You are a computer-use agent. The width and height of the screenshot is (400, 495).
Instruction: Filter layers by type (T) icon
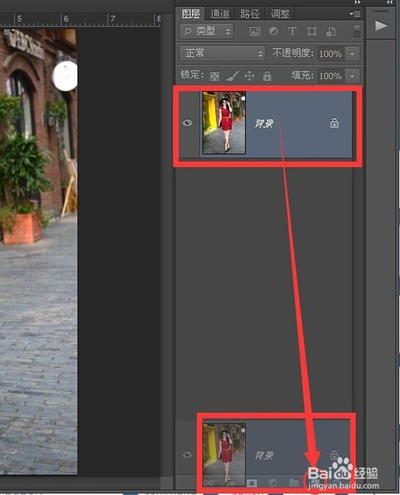[292, 31]
